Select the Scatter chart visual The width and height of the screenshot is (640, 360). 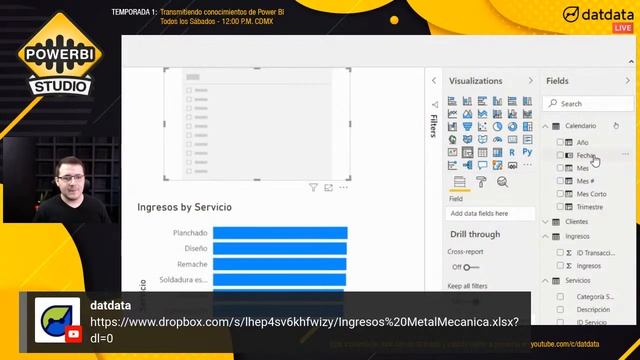coord(482,127)
